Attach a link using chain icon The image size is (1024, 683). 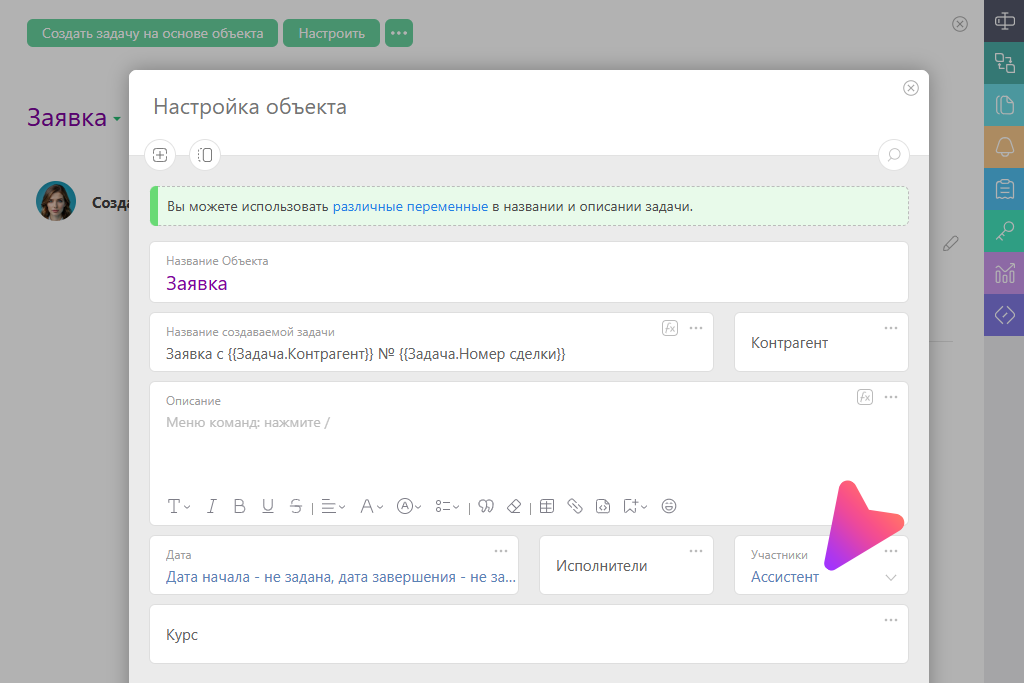coord(575,506)
